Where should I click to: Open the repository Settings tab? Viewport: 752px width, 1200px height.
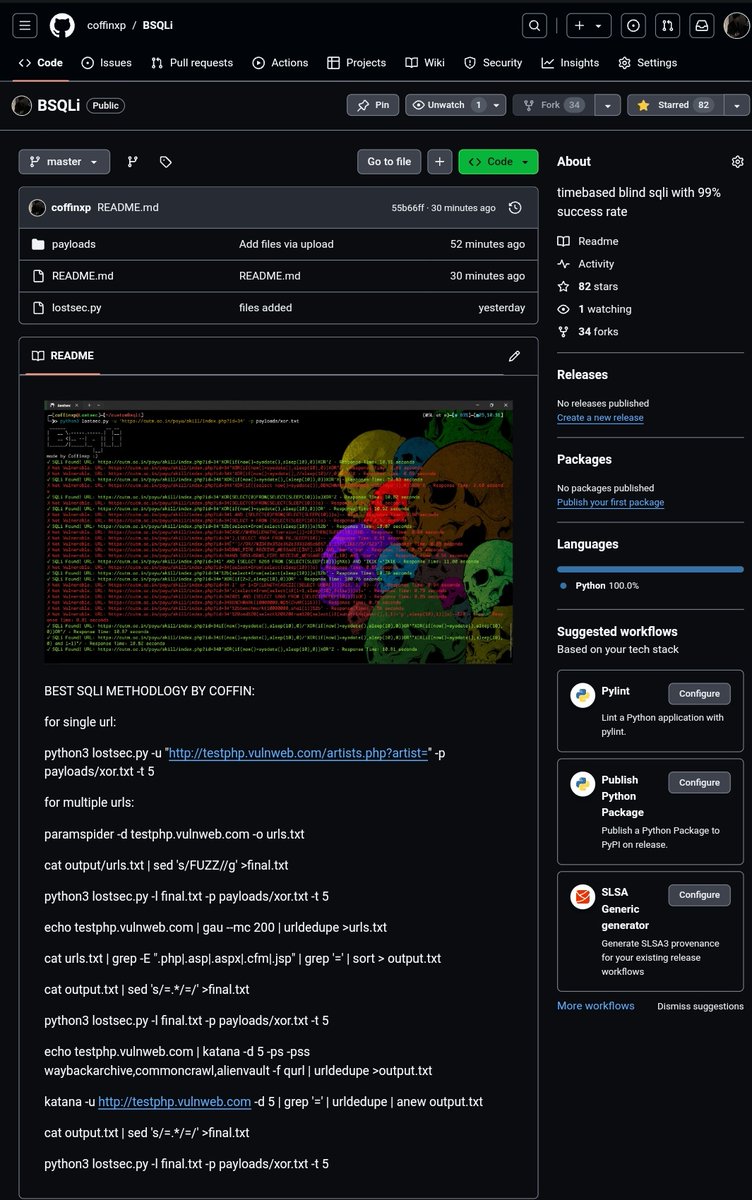point(648,62)
